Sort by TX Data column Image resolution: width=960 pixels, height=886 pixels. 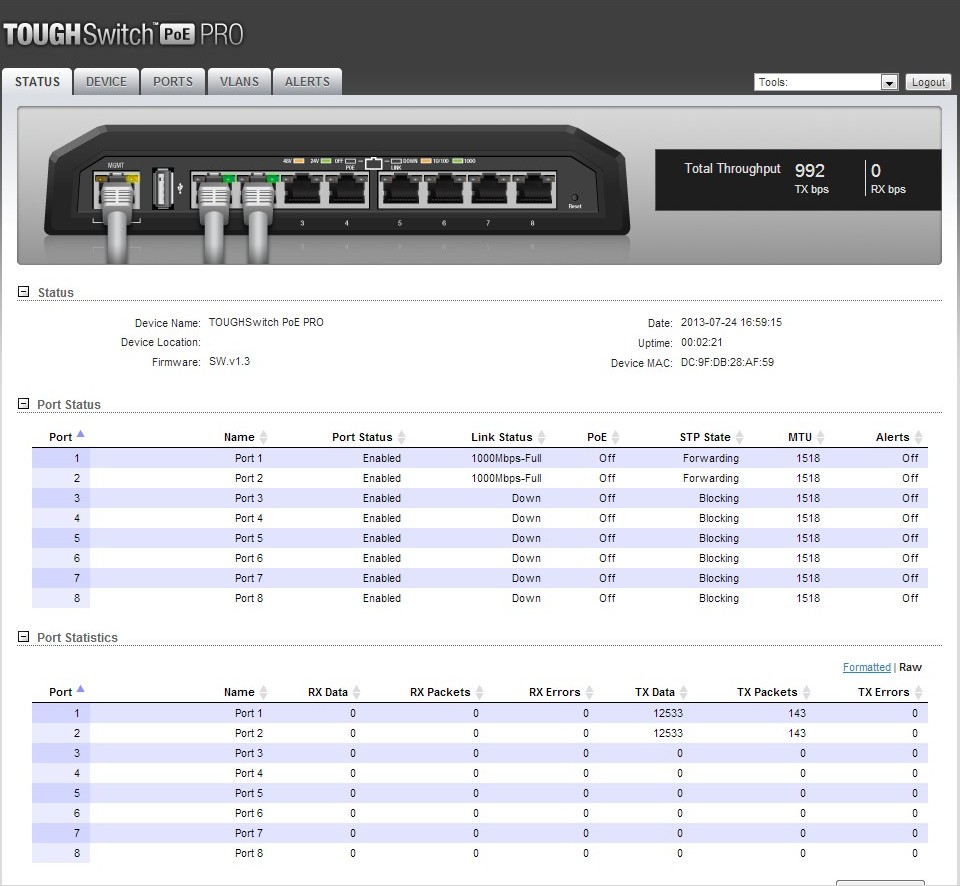[661, 691]
